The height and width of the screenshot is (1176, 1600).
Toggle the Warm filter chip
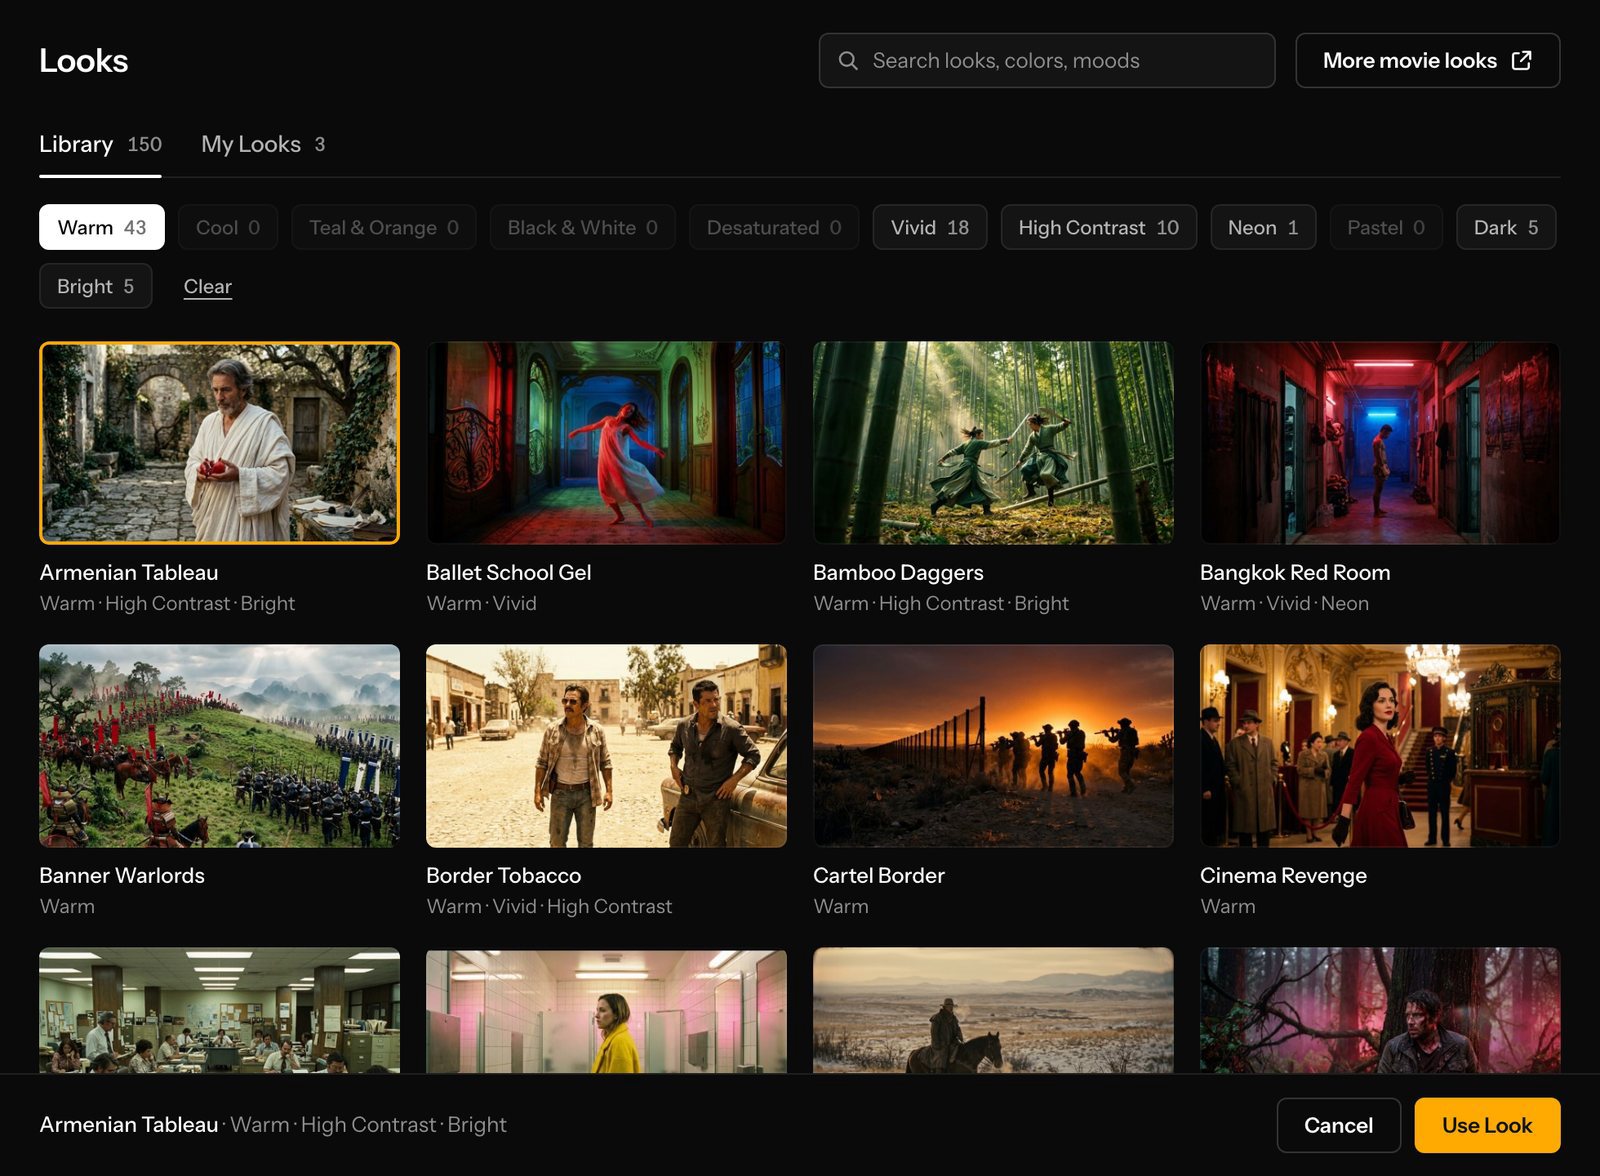pos(102,228)
